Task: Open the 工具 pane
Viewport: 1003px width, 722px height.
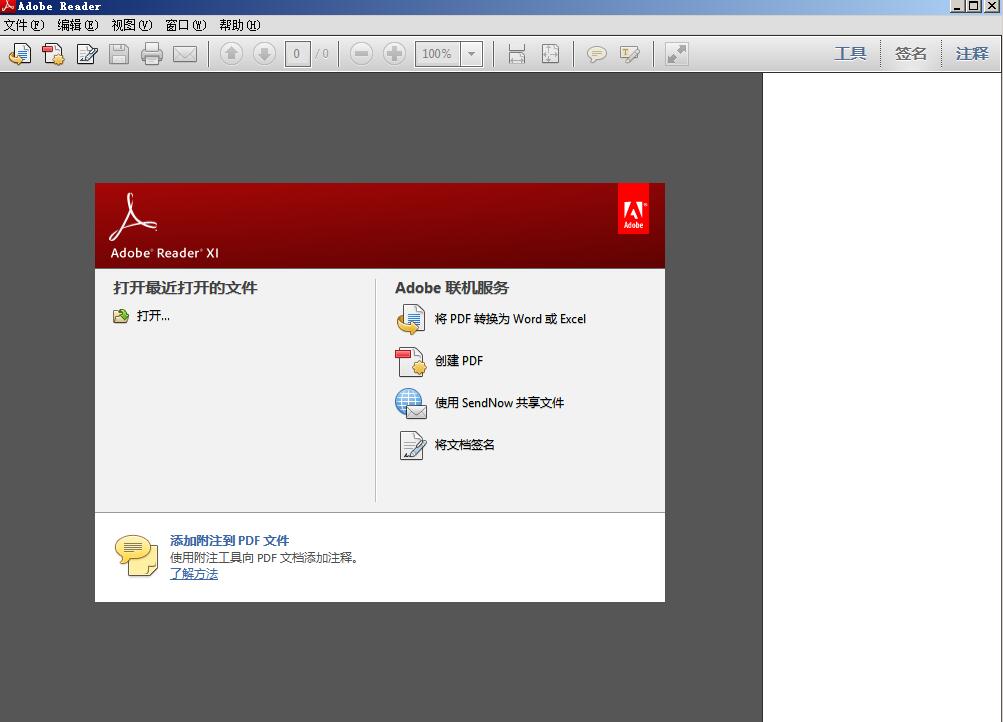Action: (x=850, y=54)
